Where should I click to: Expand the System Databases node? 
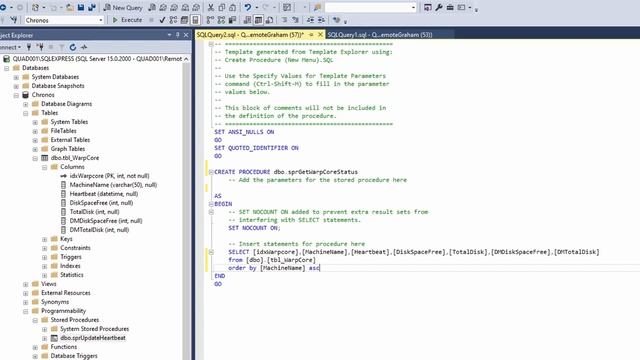16,77
